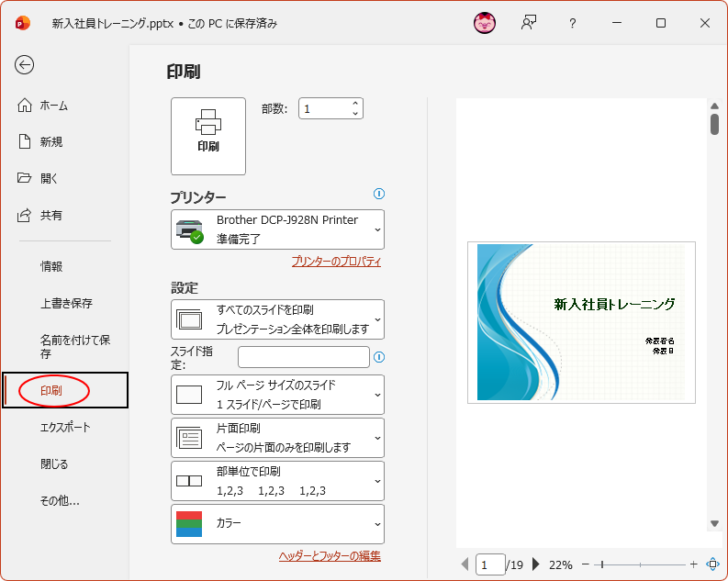
Task: Click the info icon beside スライド指定 field
Action: 379,357
